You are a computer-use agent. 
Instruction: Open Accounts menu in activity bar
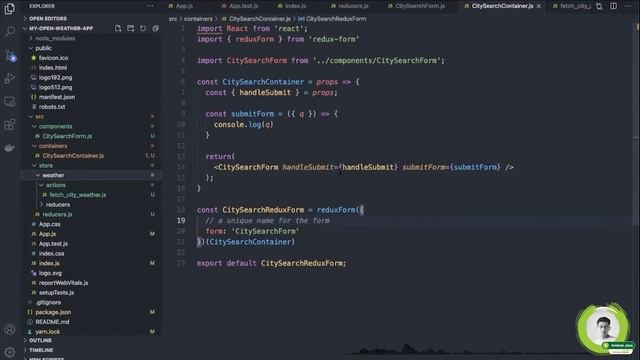pyautogui.click(x=9, y=329)
